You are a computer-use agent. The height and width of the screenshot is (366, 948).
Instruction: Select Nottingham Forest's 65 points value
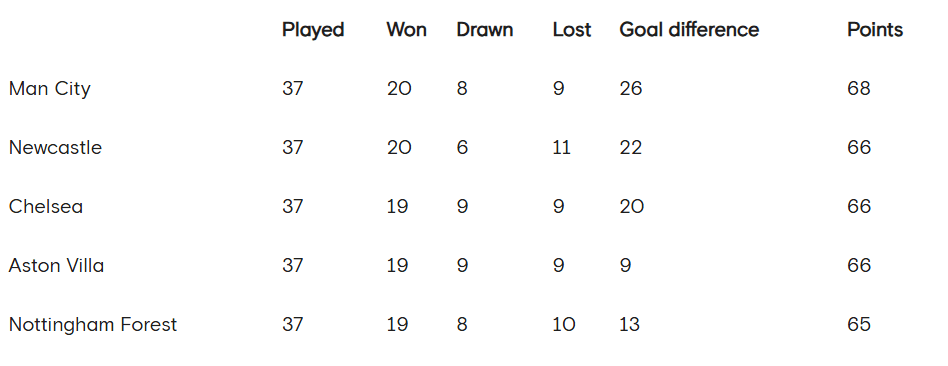click(x=859, y=325)
